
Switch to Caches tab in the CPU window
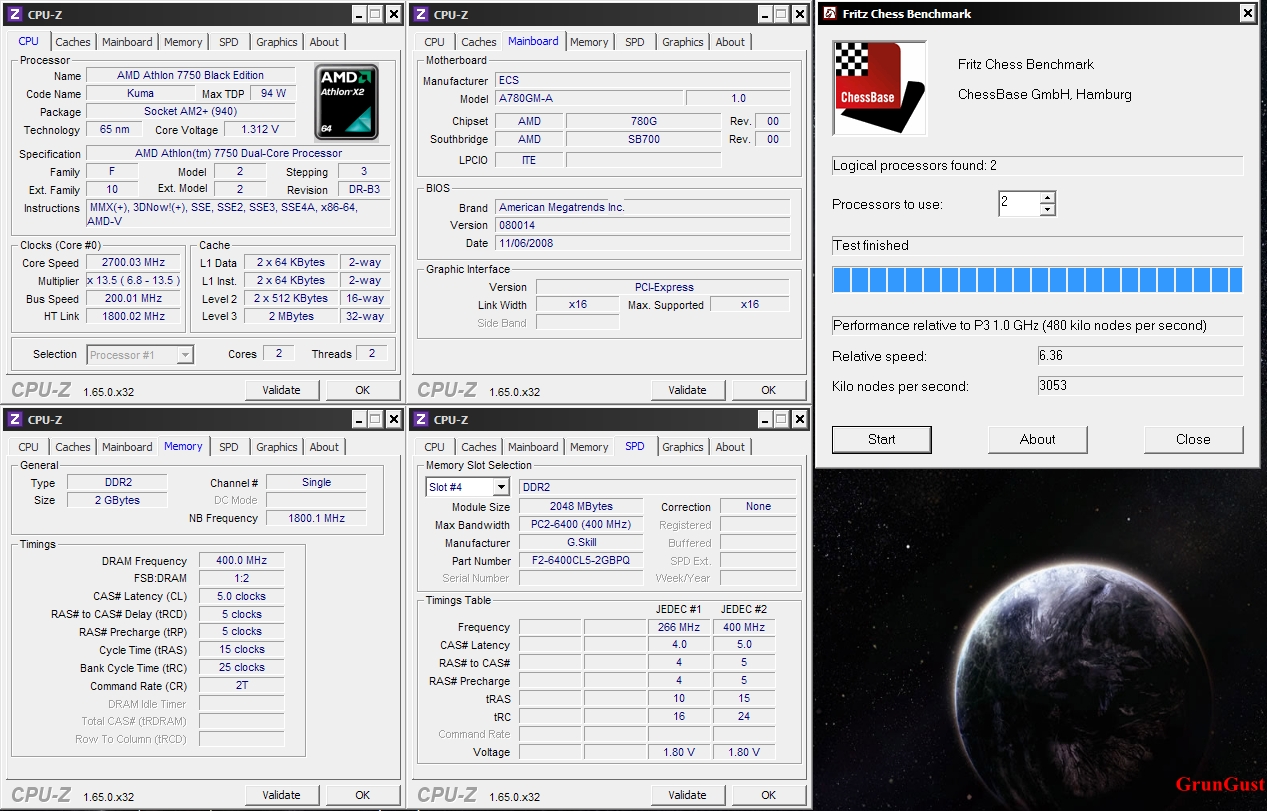73,42
